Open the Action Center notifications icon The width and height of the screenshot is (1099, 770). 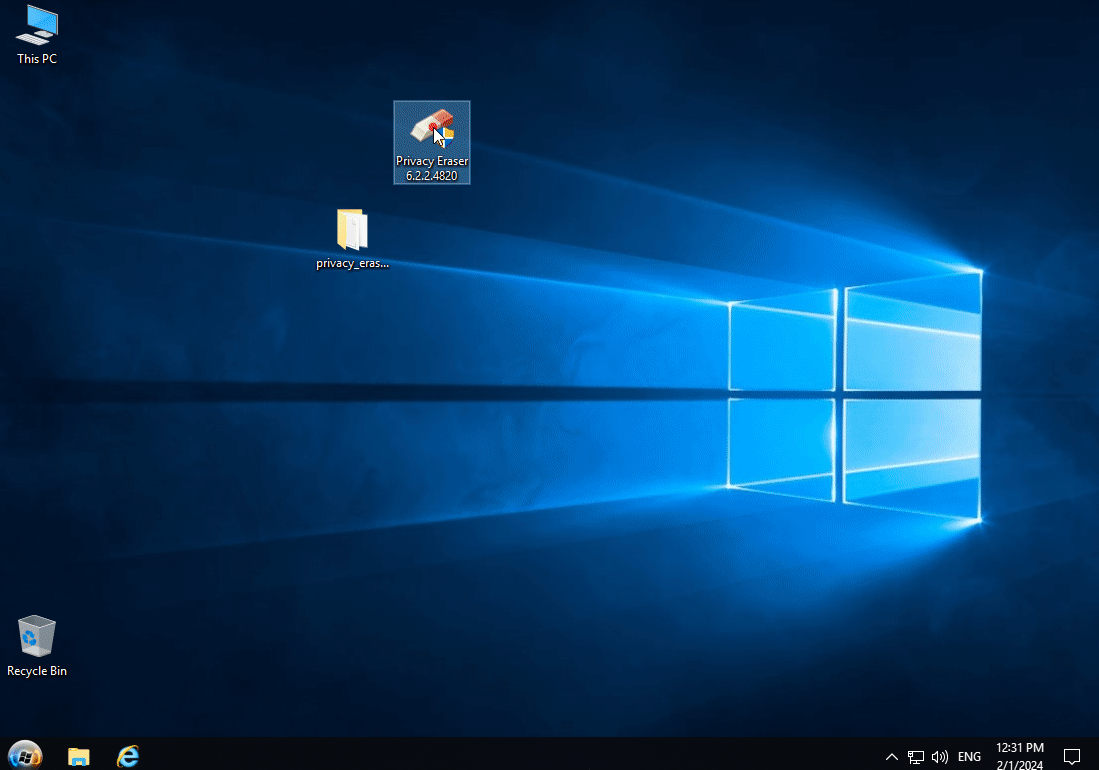point(1072,757)
